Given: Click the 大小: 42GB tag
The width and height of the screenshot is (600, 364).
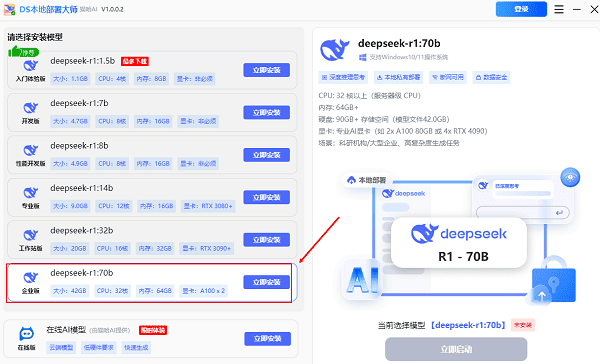Looking at the screenshot, I should (x=69, y=291).
